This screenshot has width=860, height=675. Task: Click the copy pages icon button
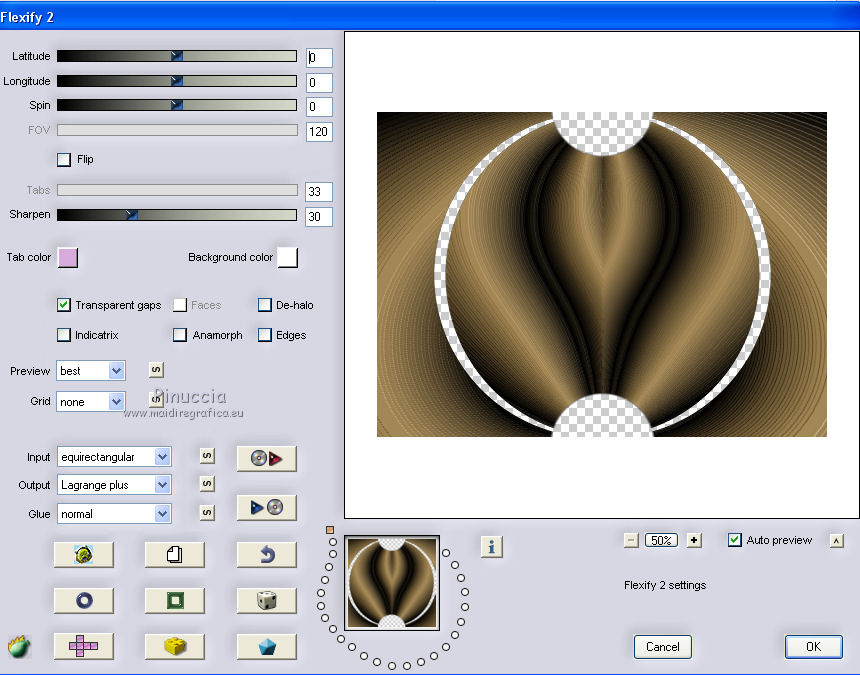[x=174, y=554]
